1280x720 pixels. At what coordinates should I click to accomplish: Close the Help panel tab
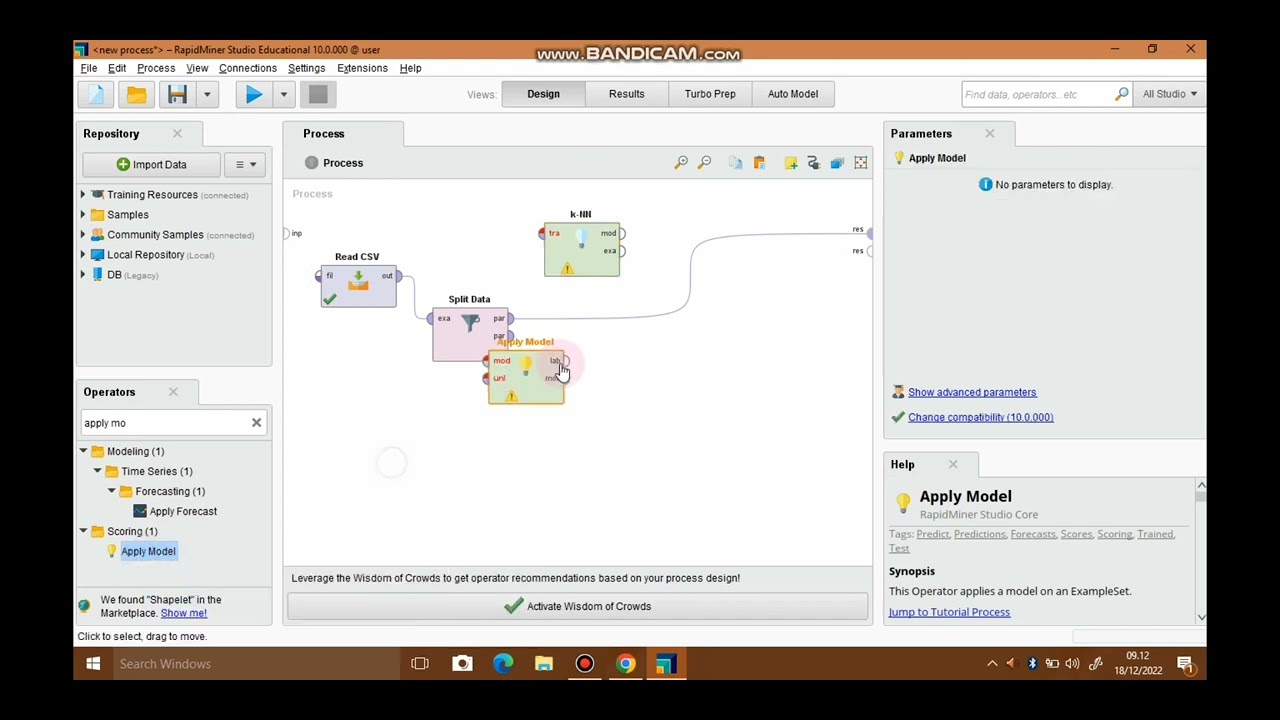[x=953, y=464]
